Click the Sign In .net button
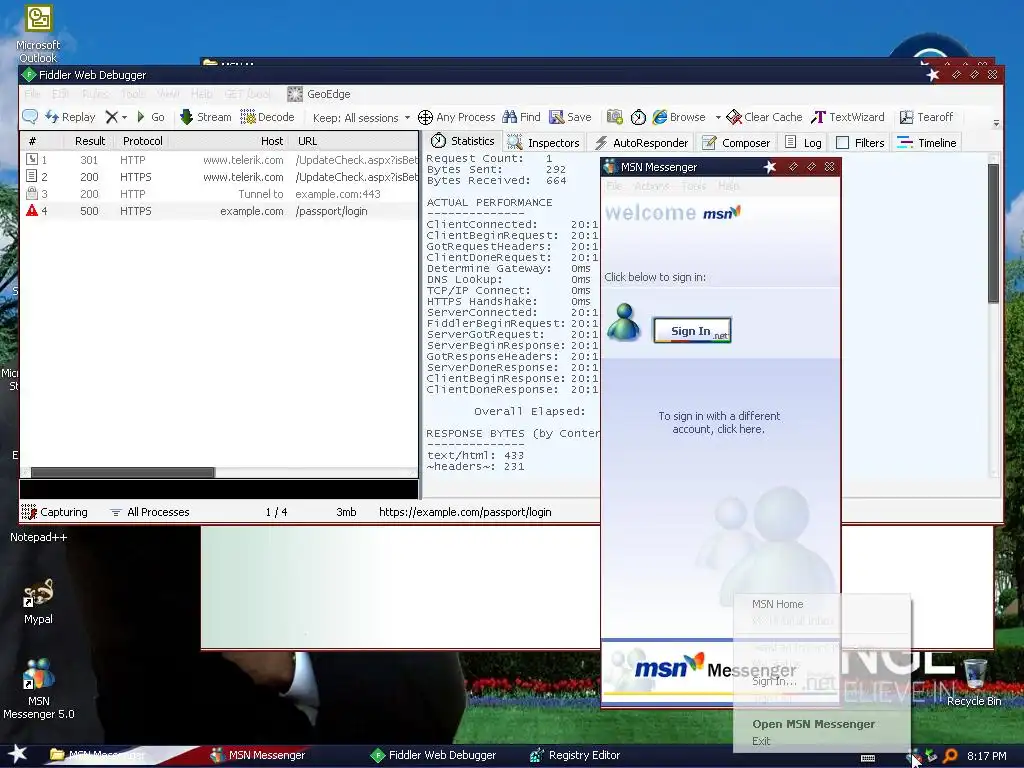 (x=692, y=330)
